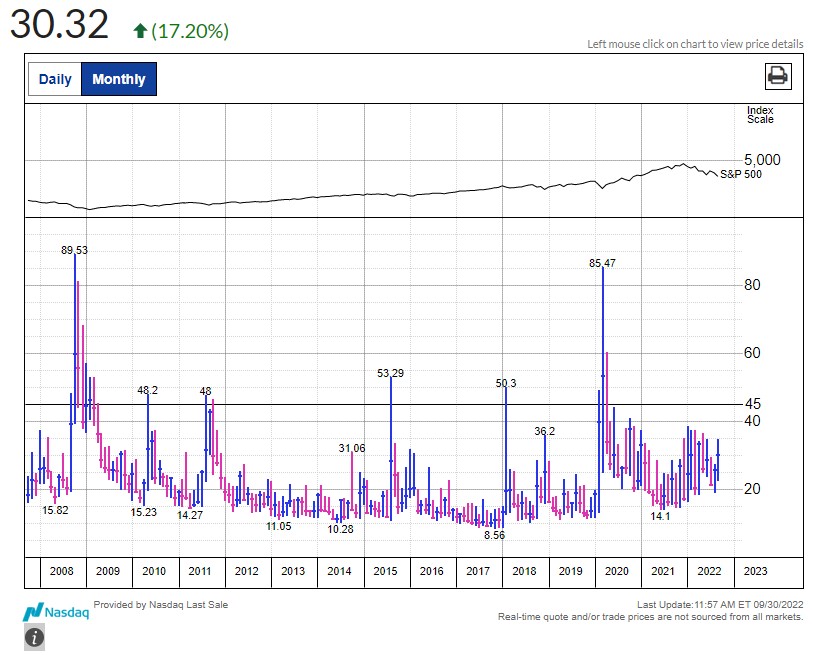813x655 pixels.
Task: Select the 2012 year label on axis
Action: [247, 572]
